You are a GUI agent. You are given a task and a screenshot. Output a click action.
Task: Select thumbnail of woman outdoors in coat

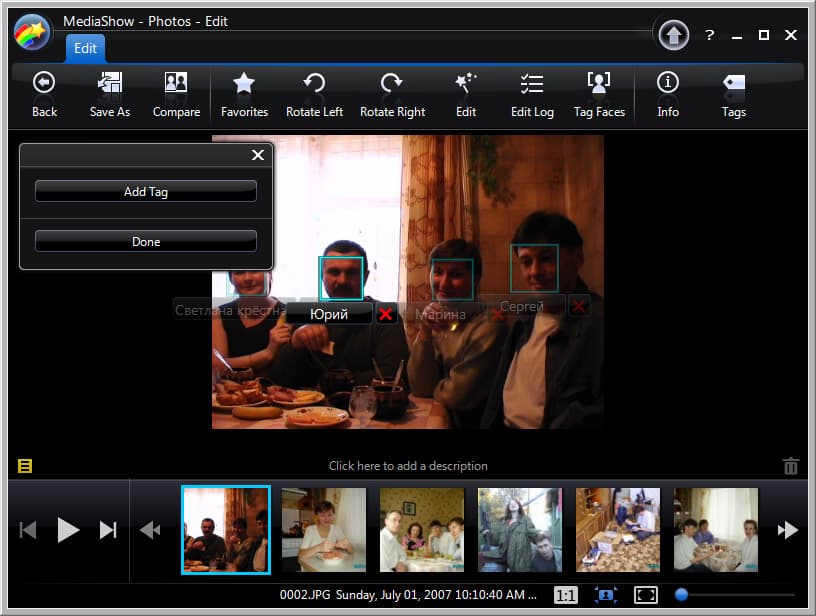pyautogui.click(x=520, y=530)
